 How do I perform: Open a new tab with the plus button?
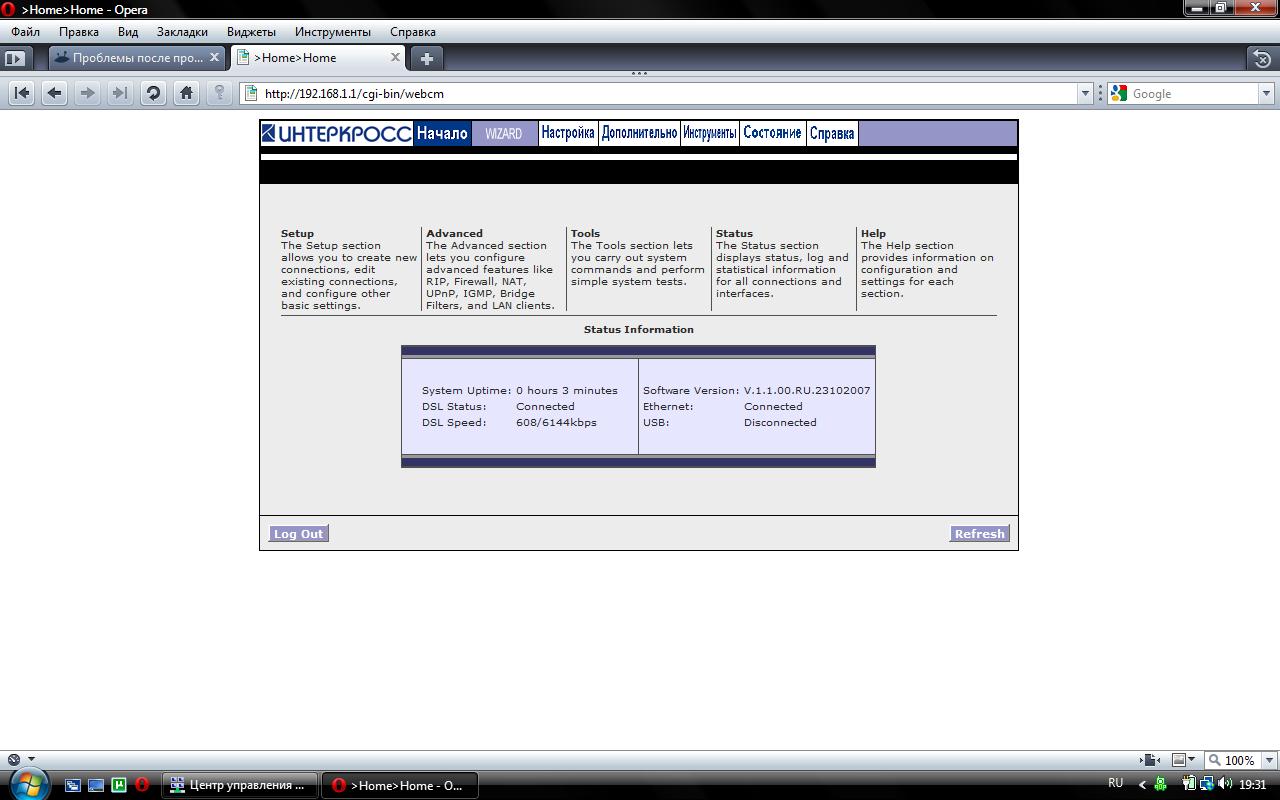(x=426, y=58)
